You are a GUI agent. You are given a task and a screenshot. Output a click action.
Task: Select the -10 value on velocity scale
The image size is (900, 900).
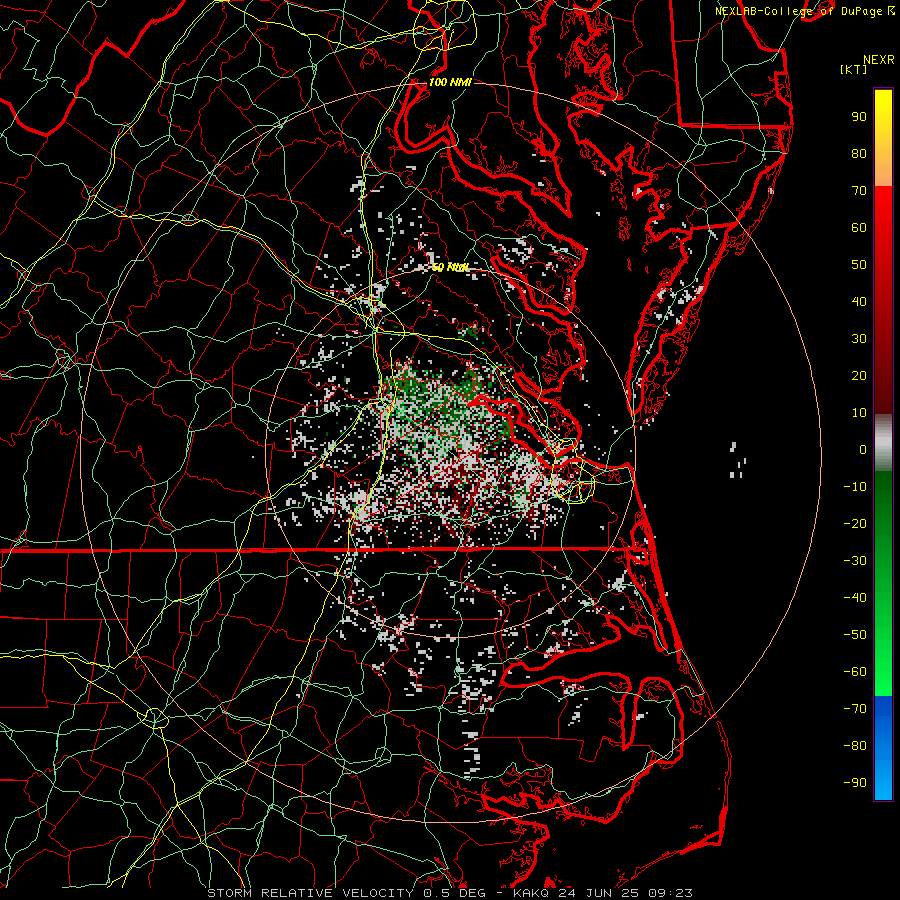[855, 487]
